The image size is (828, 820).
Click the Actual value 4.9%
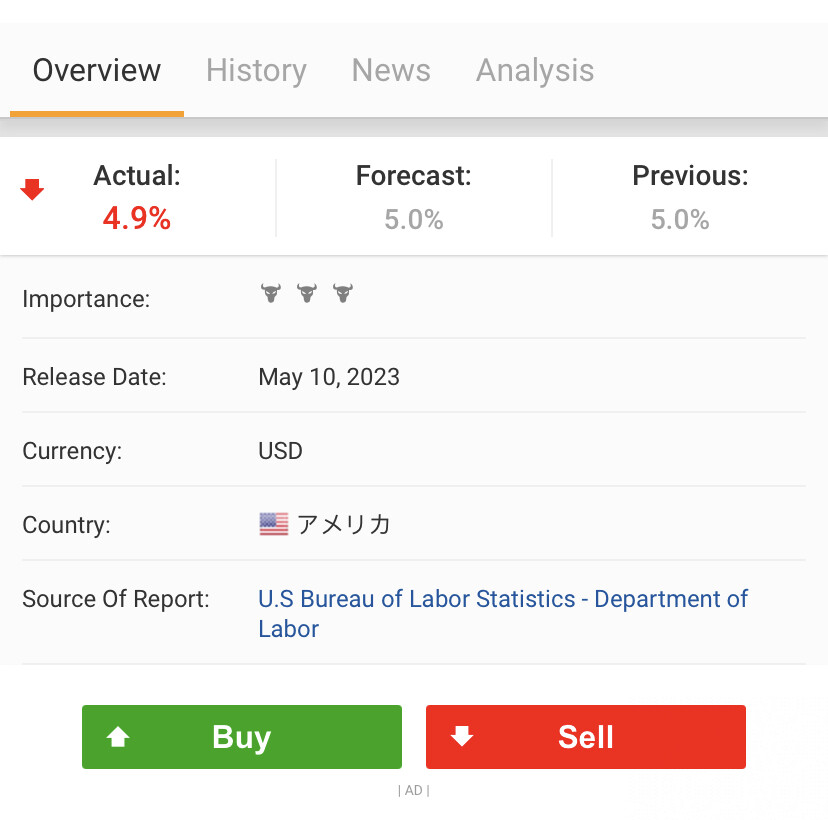coord(137,219)
